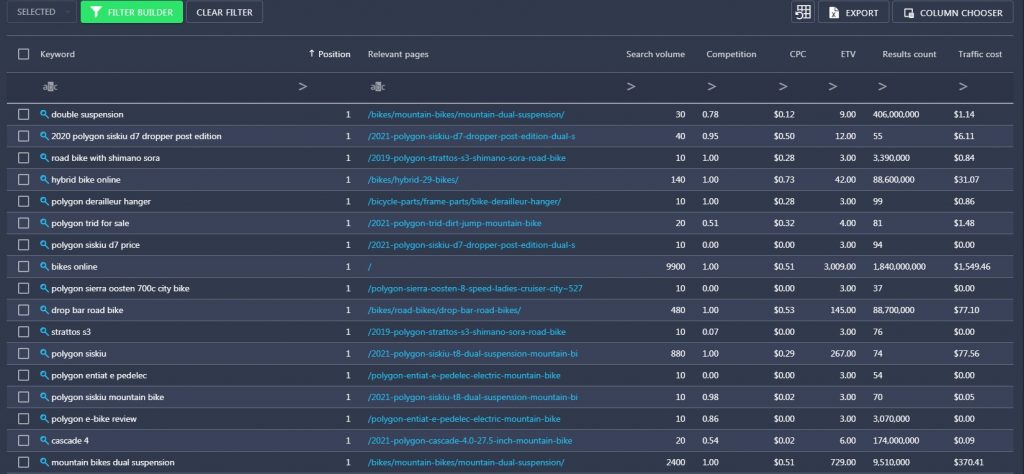Viewport: 1024px width, 474px height.
Task: Click magnifier icon beside 'polygon trid for sale'
Action: point(44,223)
